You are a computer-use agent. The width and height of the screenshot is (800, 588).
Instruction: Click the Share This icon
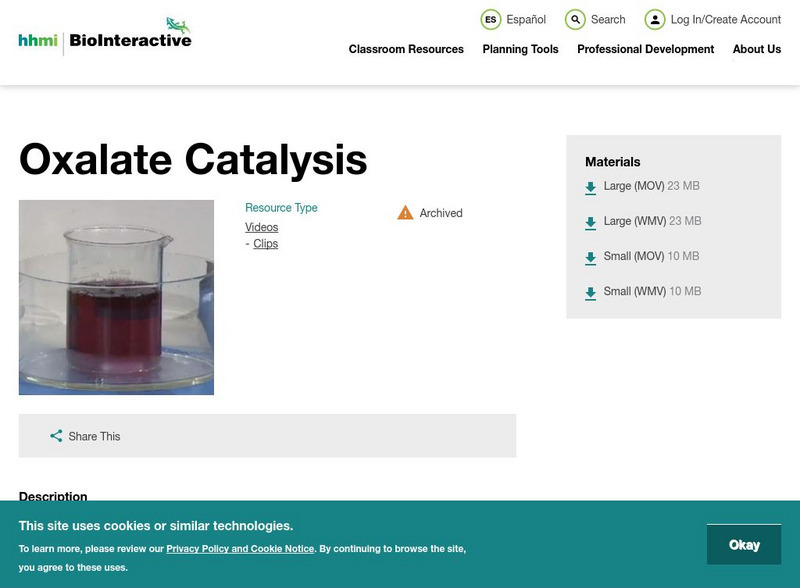(x=57, y=436)
